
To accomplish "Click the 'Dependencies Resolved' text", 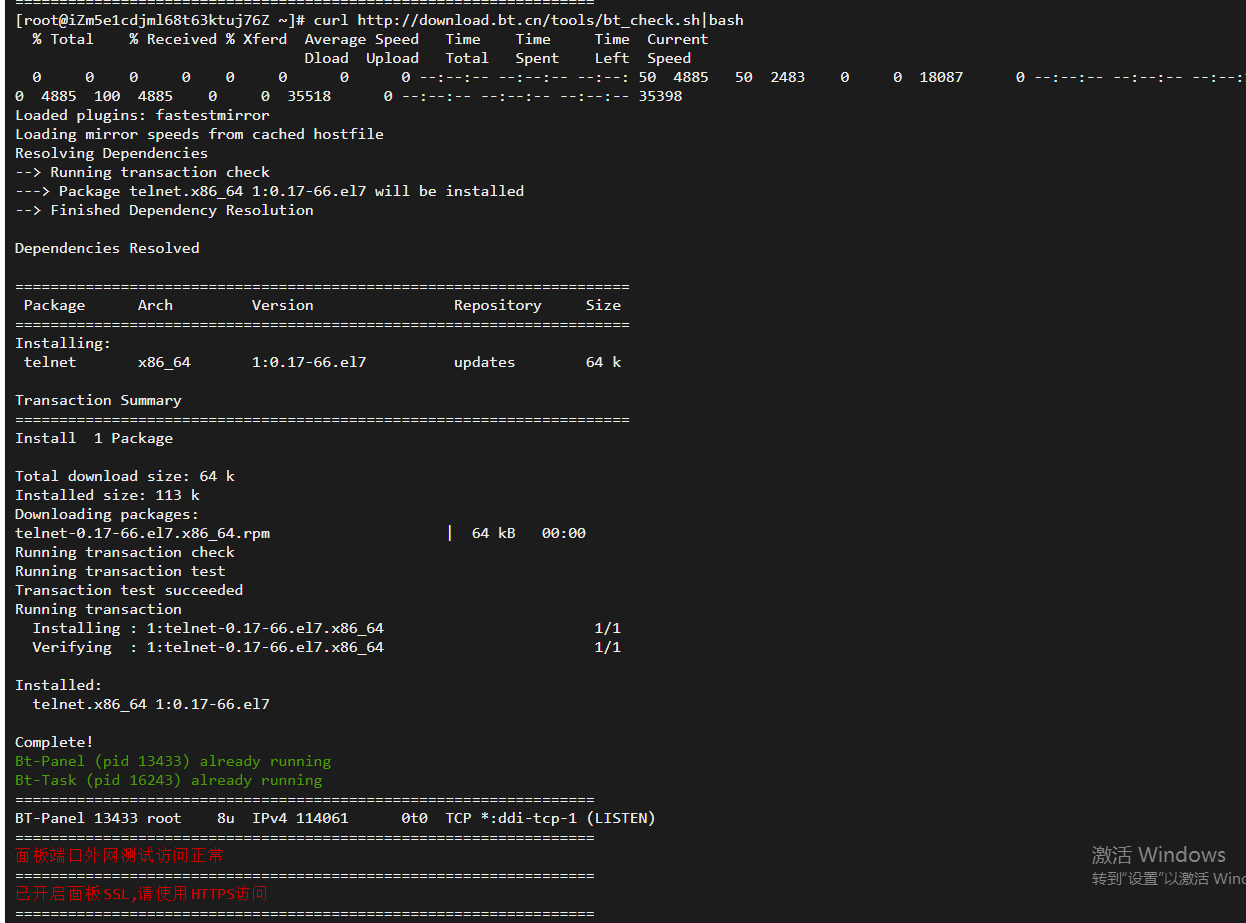I will tap(107, 248).
